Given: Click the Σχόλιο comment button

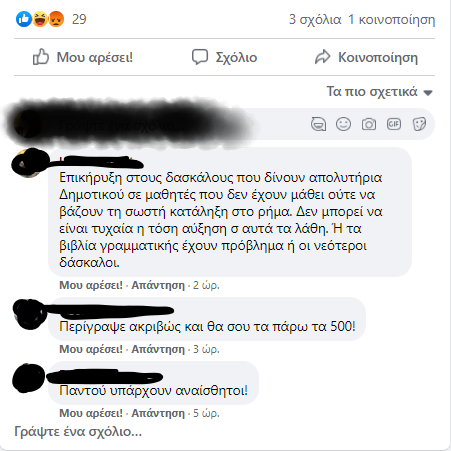Looking at the screenshot, I should (x=224, y=57).
